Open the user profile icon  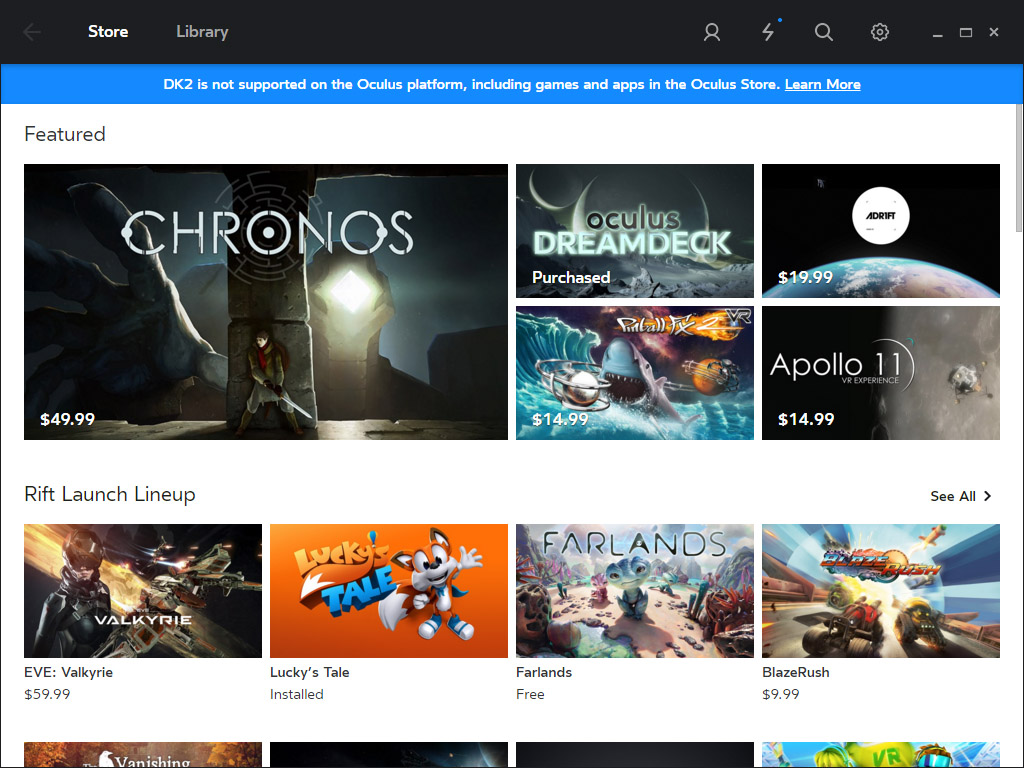click(712, 32)
